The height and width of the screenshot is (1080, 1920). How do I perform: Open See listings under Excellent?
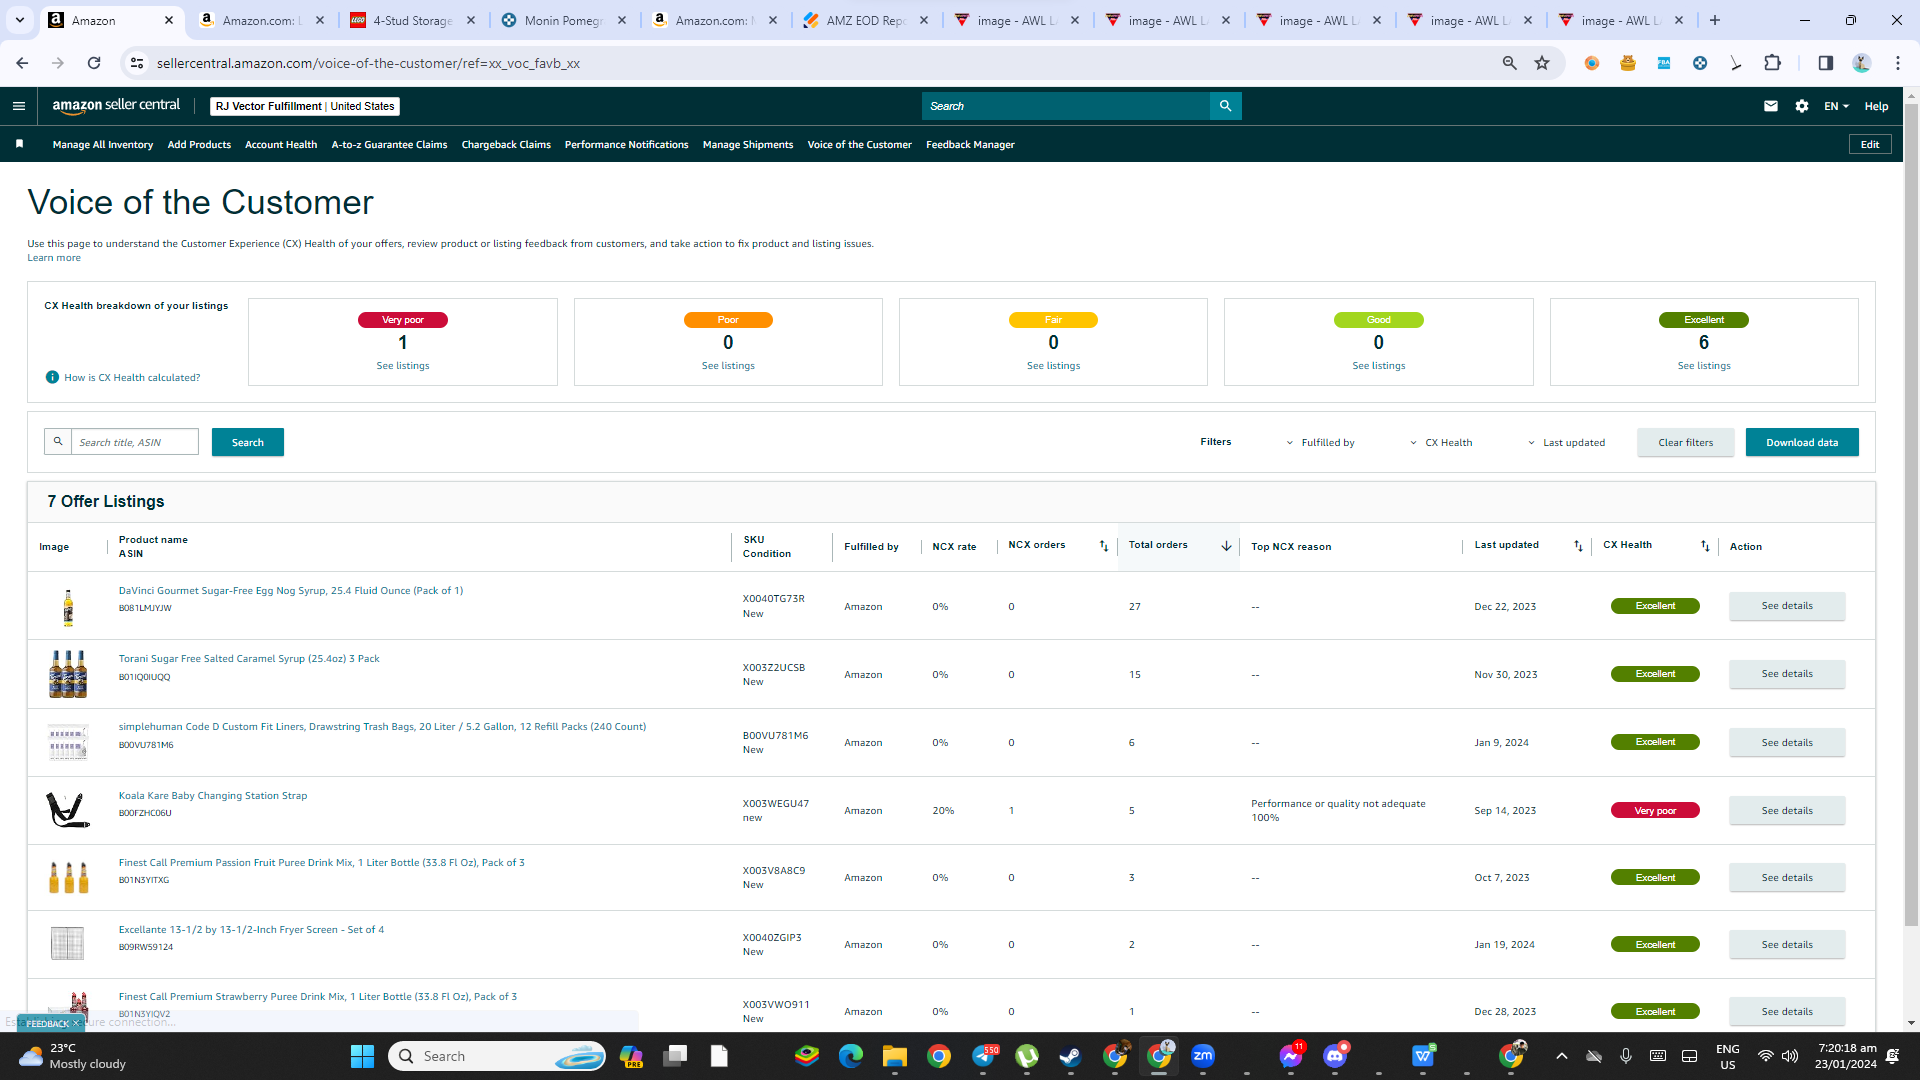[x=1704, y=366]
